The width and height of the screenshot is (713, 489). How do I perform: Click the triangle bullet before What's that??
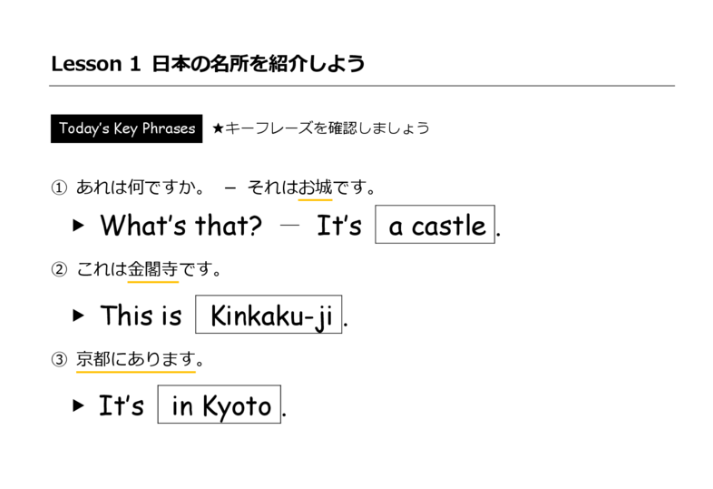78,226
